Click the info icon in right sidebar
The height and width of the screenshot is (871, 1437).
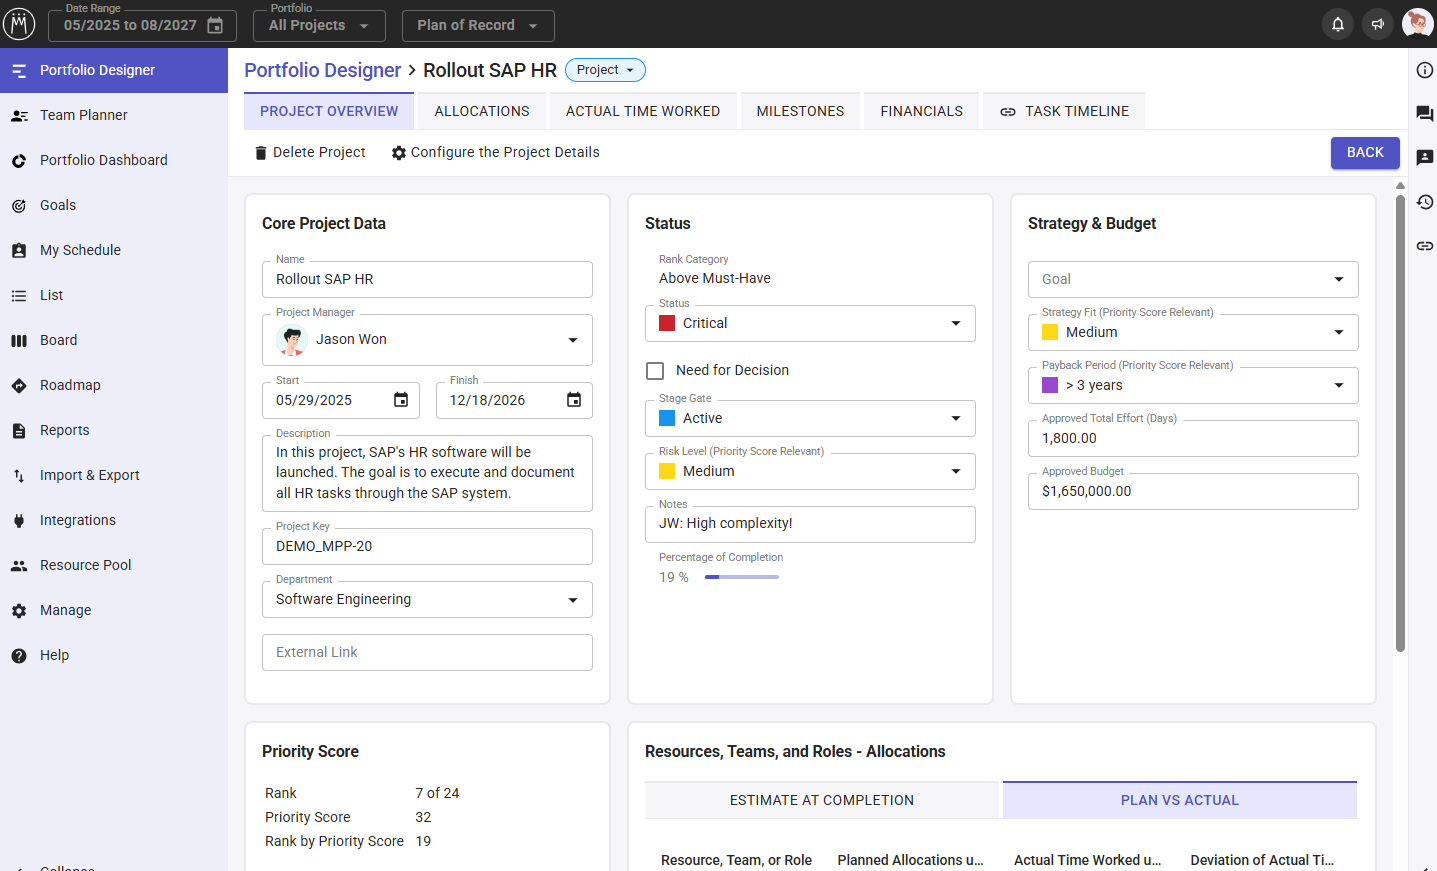[x=1424, y=70]
